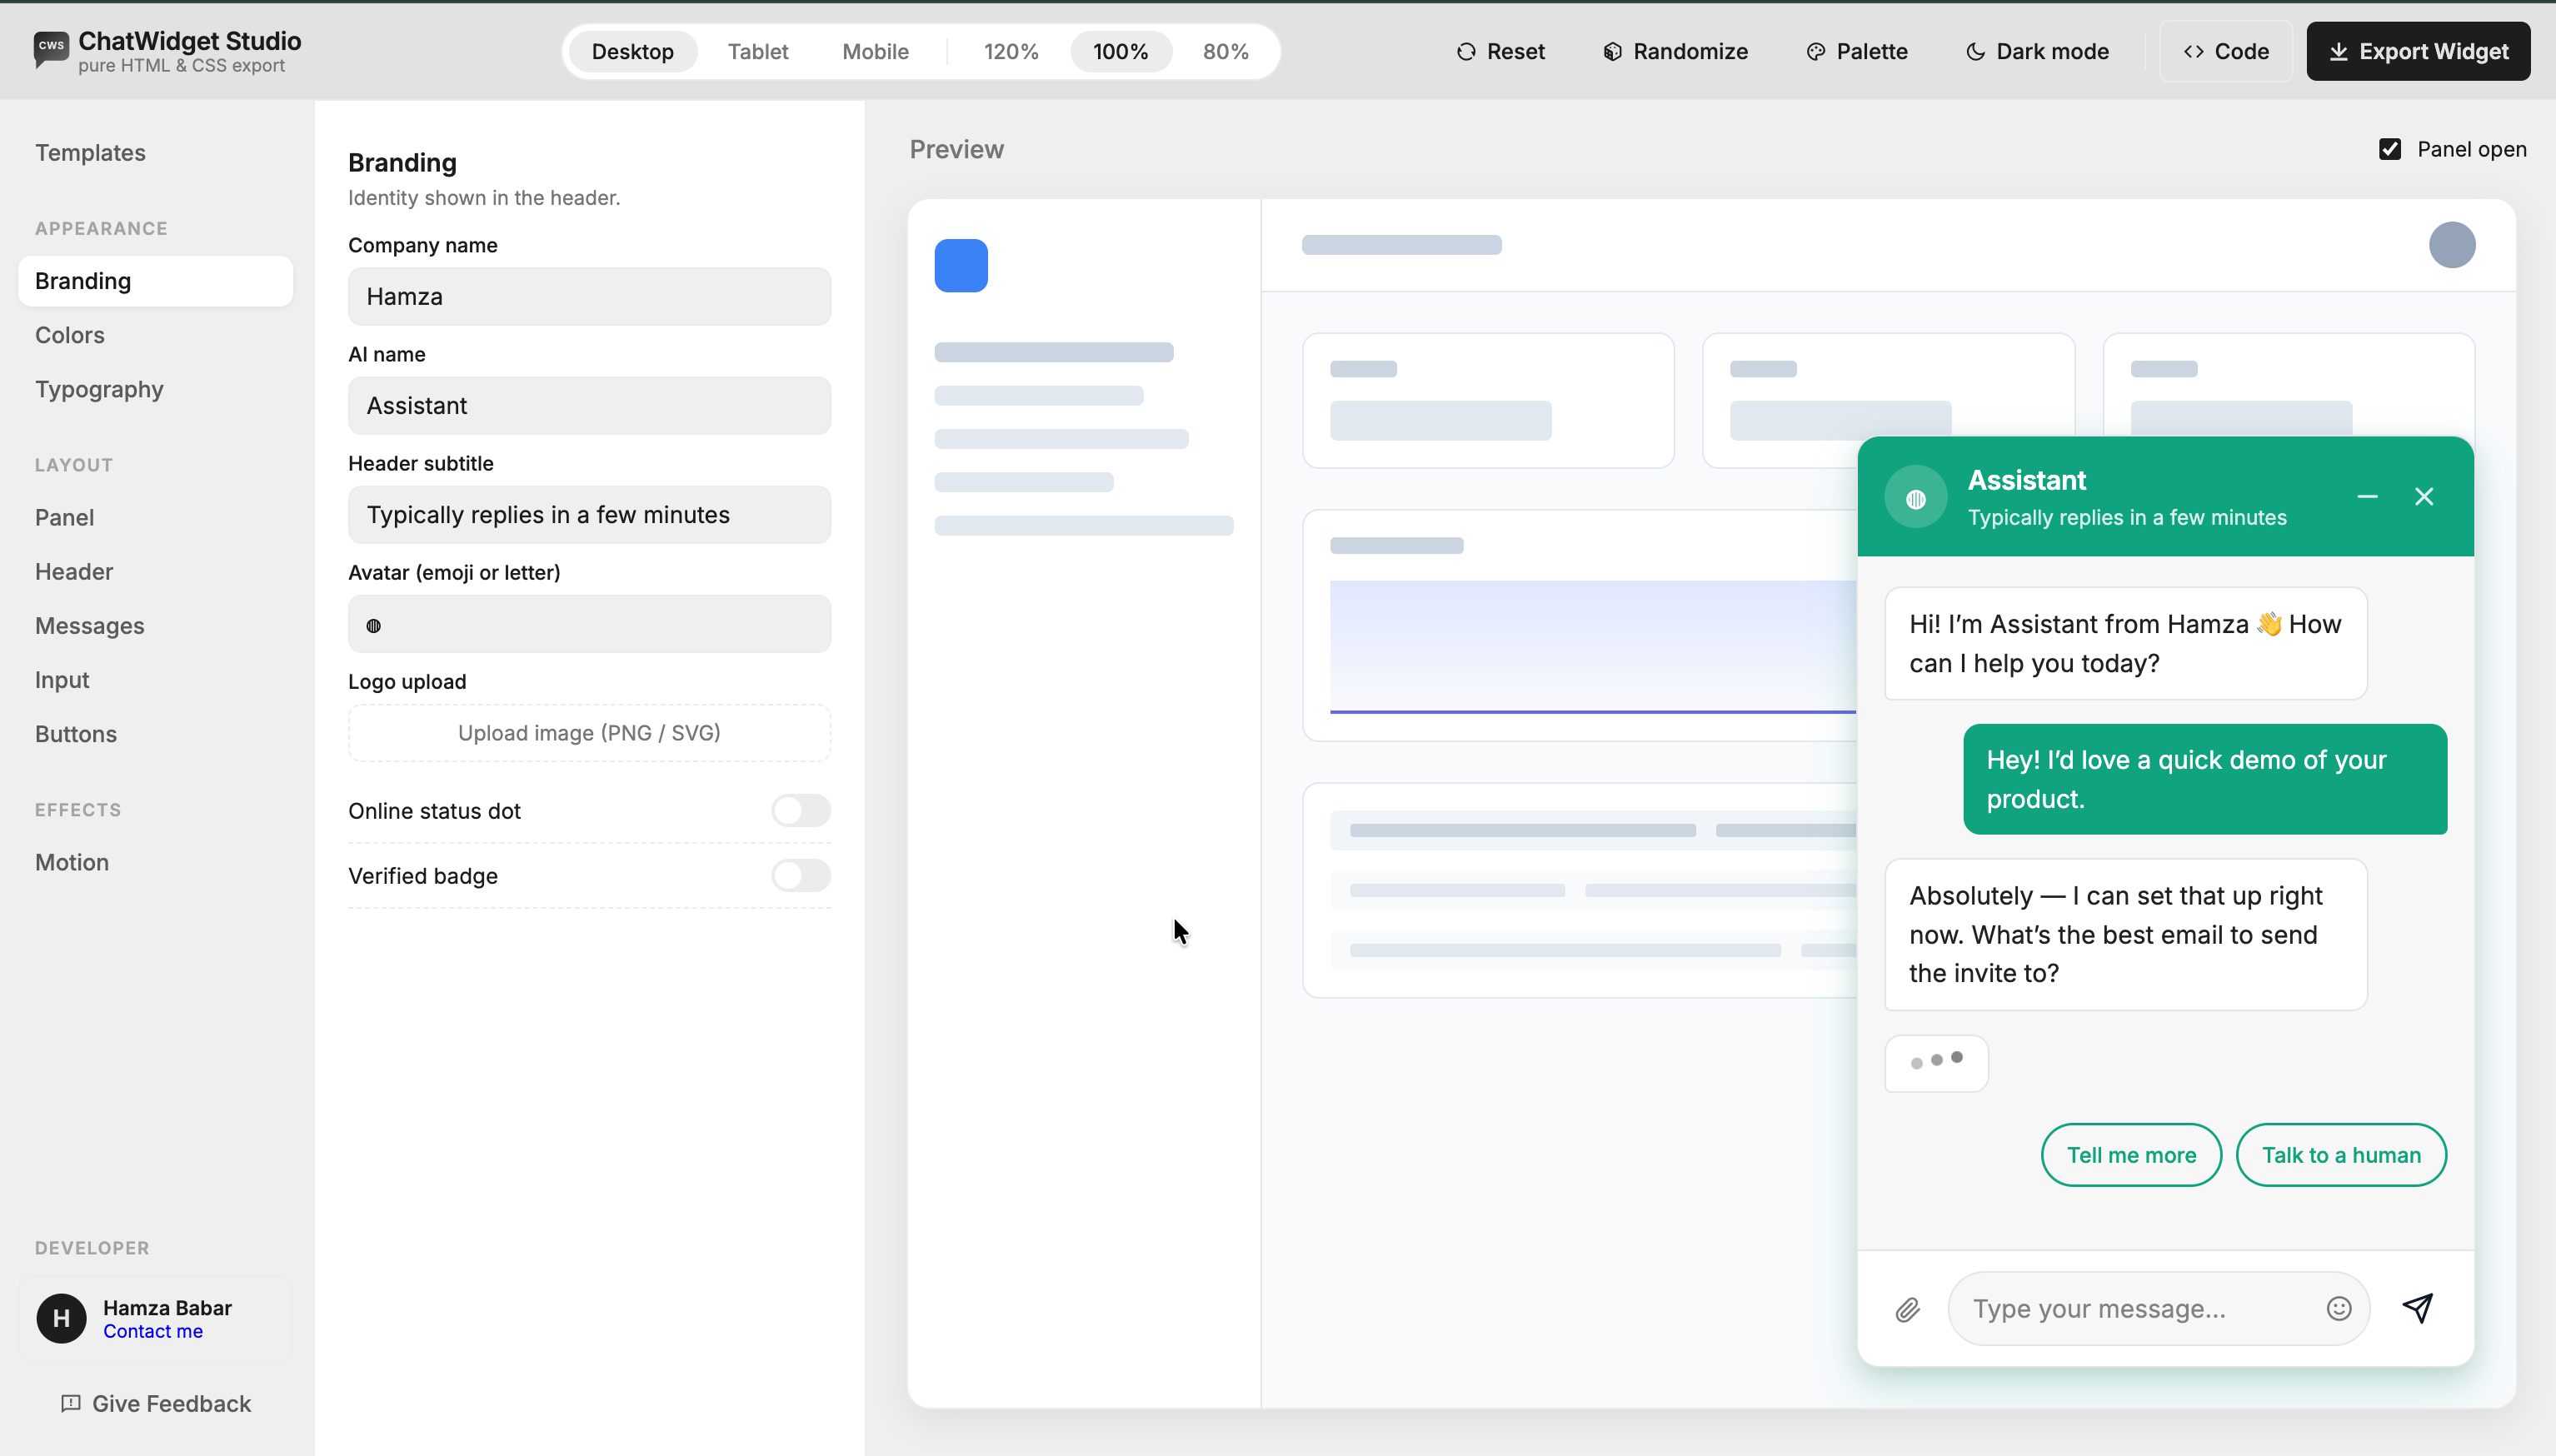
Task: Set preview zoom to 80%
Action: click(1225, 51)
